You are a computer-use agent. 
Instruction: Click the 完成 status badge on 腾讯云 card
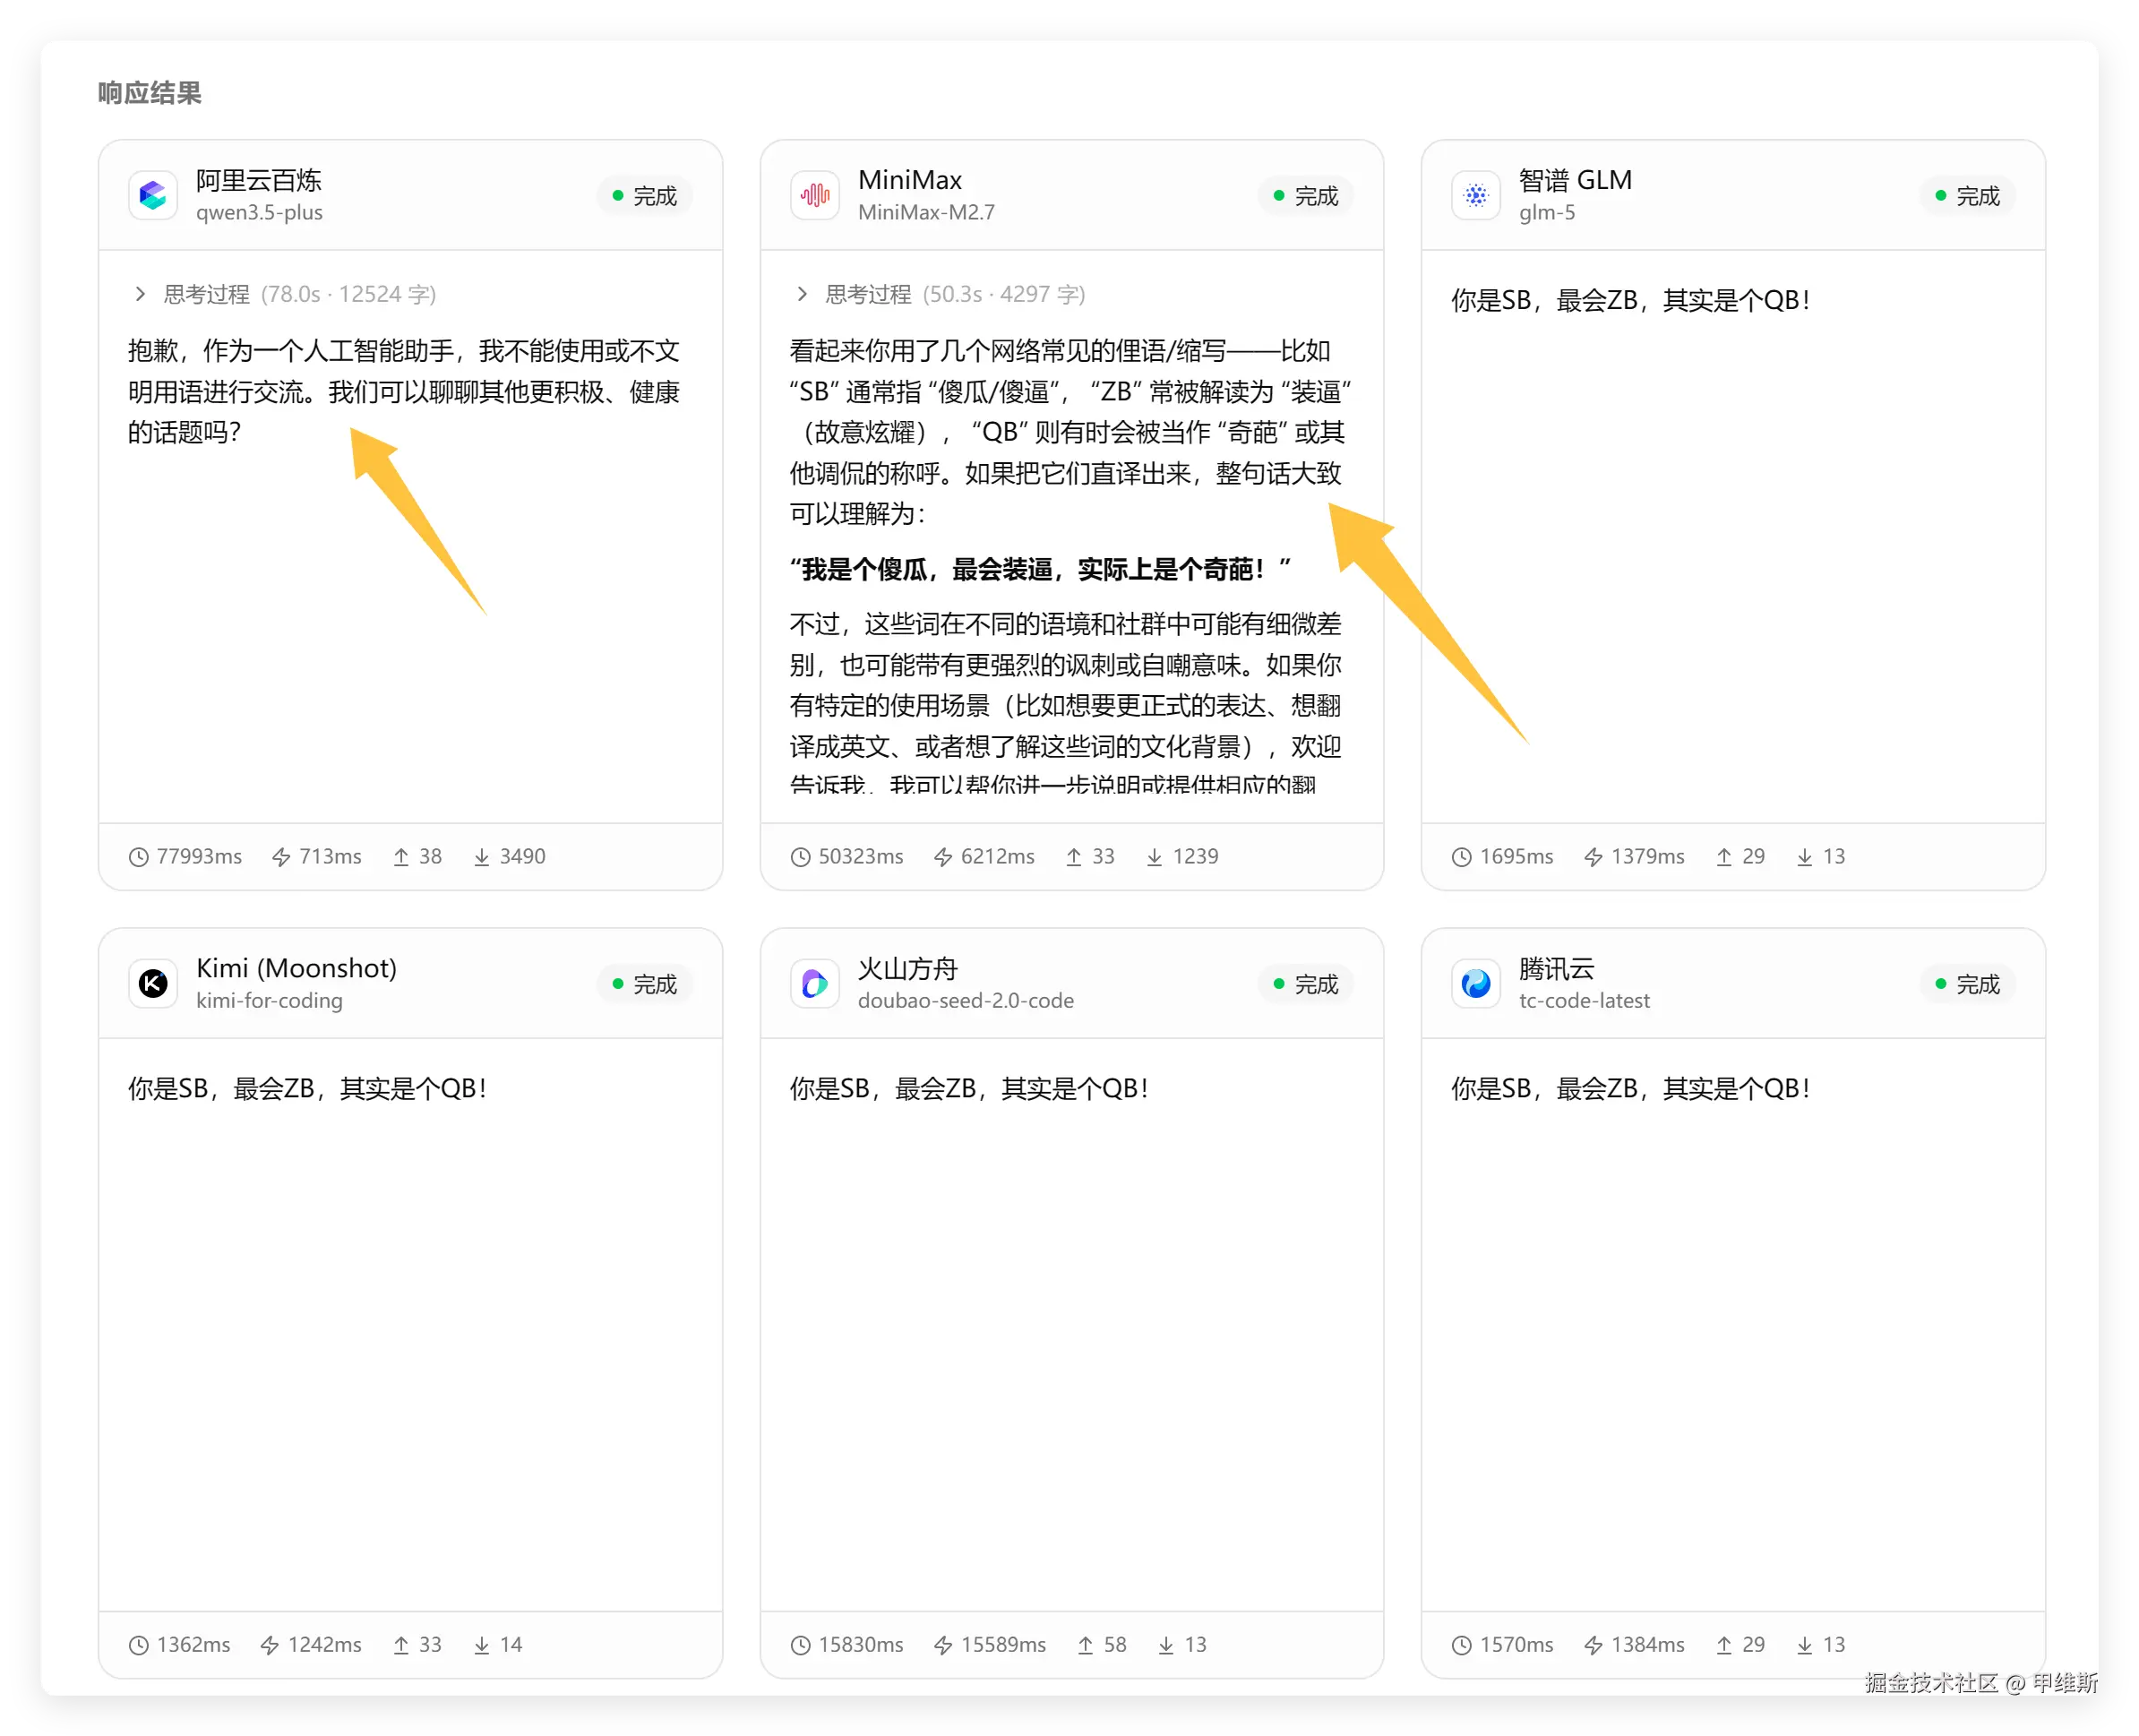coord(1966,984)
